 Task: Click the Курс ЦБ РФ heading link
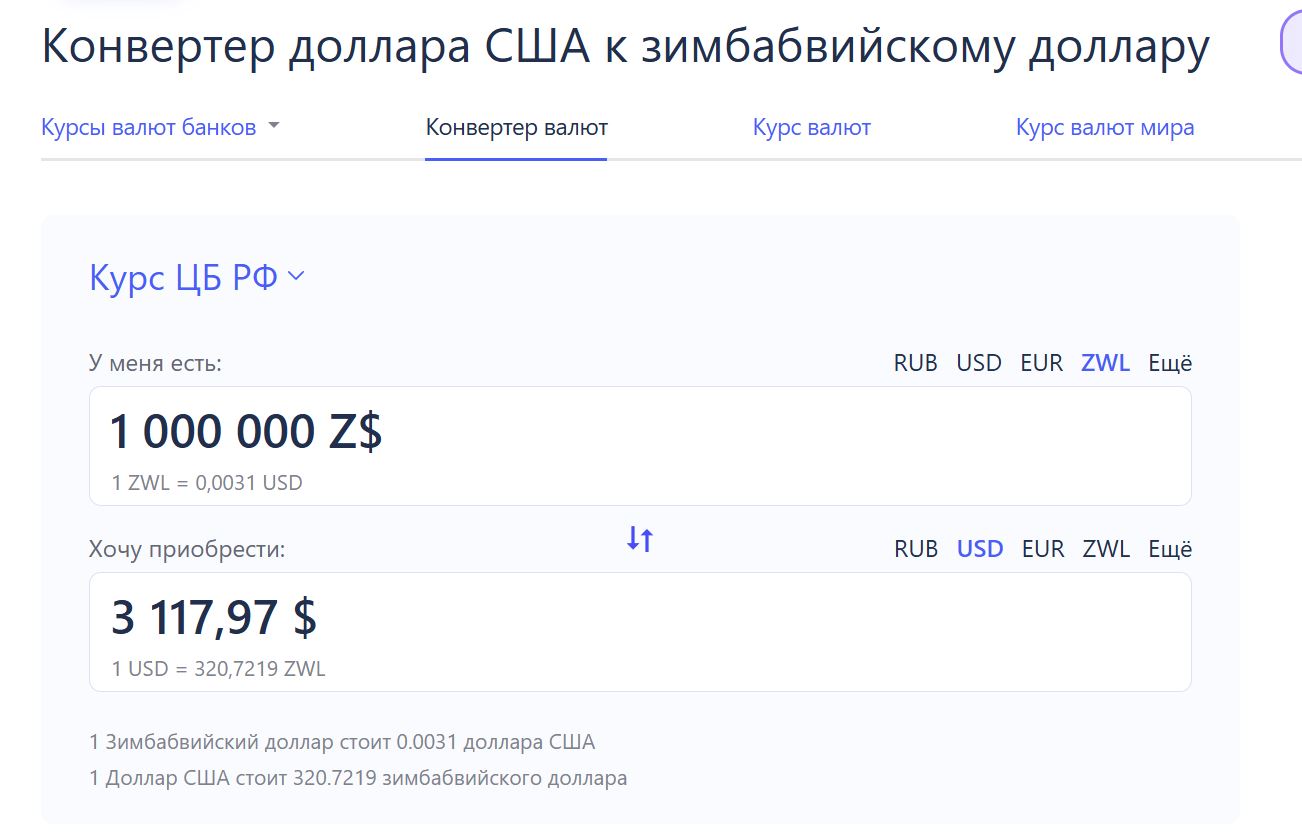(184, 277)
